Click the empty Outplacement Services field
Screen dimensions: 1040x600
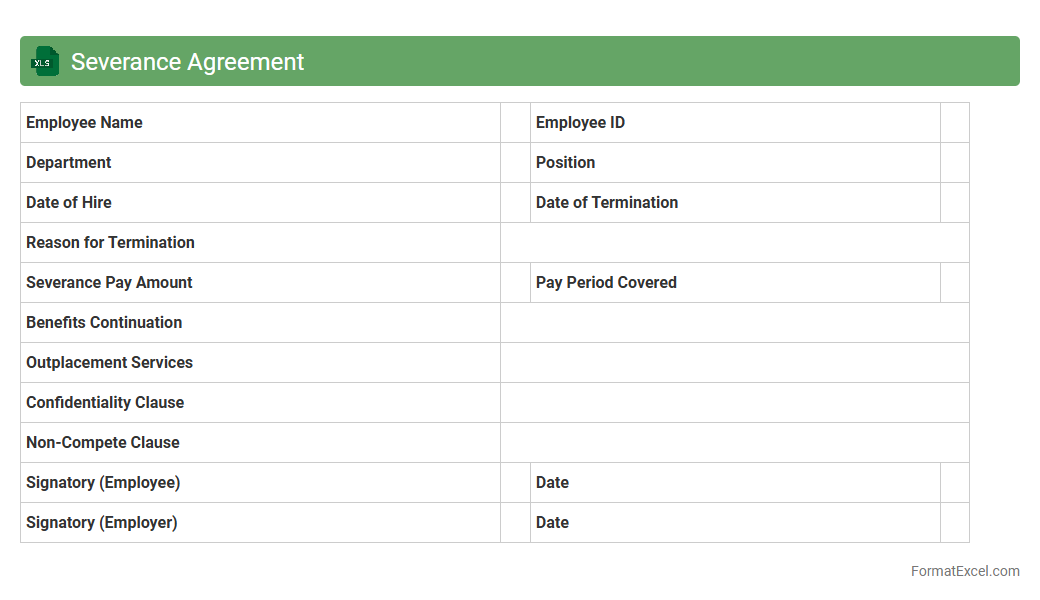pyautogui.click(x=734, y=363)
